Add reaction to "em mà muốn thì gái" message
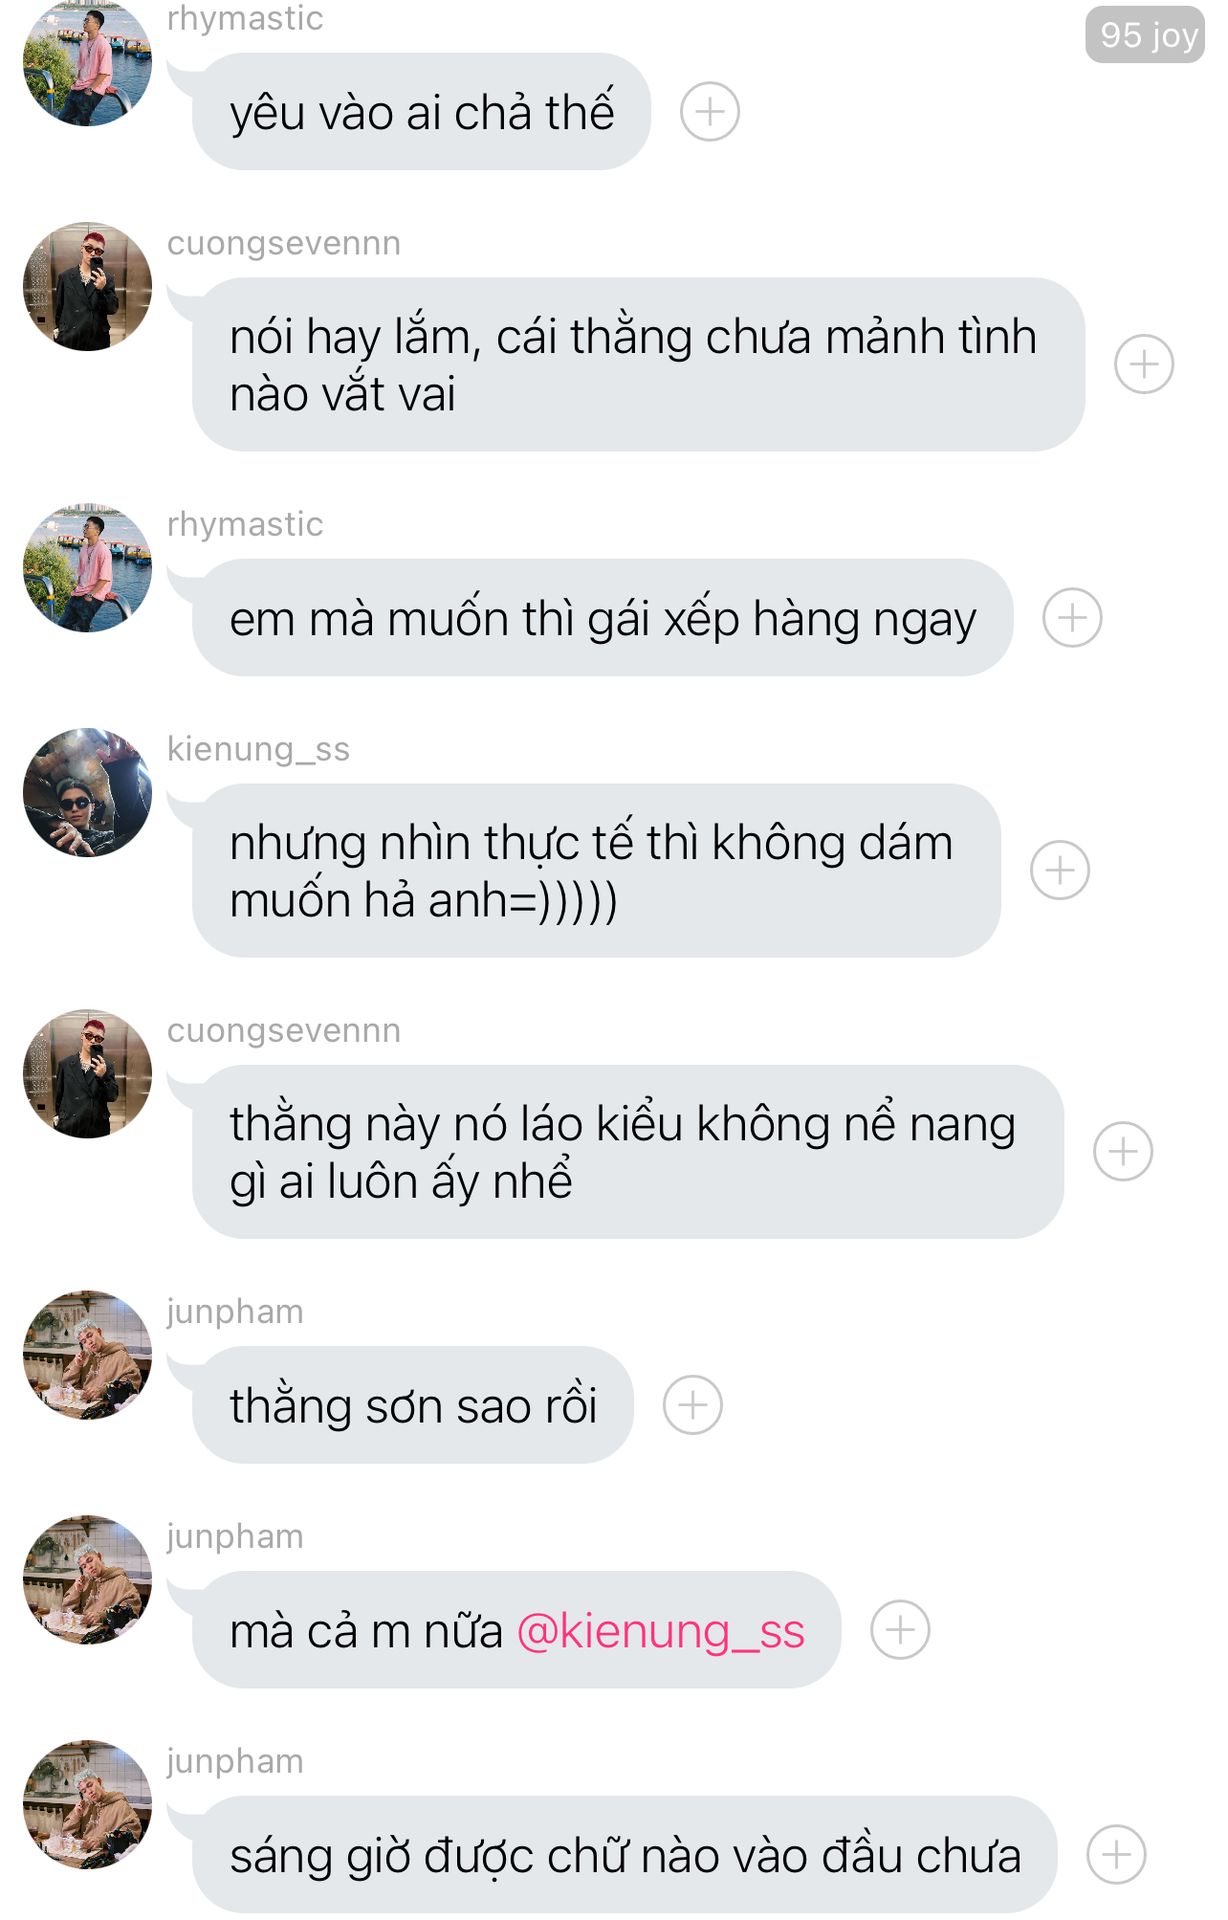This screenshot has height=1920, width=1228. pos(1072,617)
